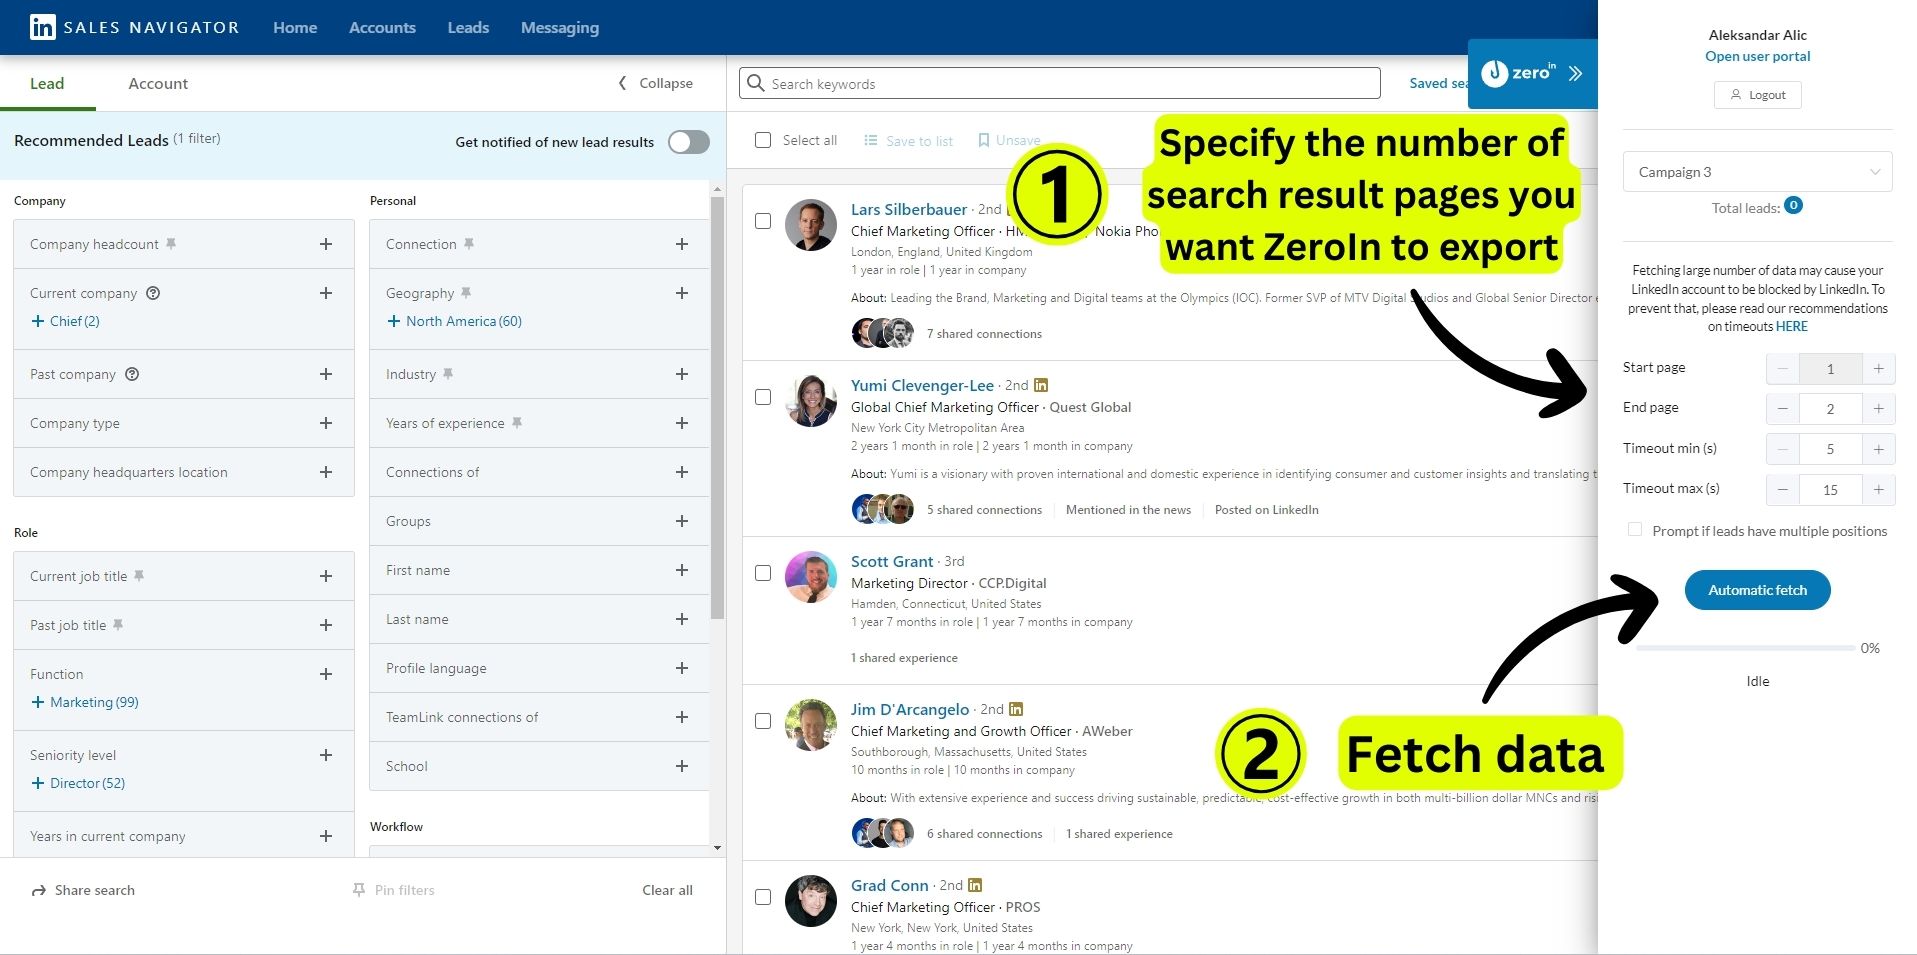Viewport: 1917px width, 955px height.
Task: Expand the Company headcount filter
Action: (326, 244)
